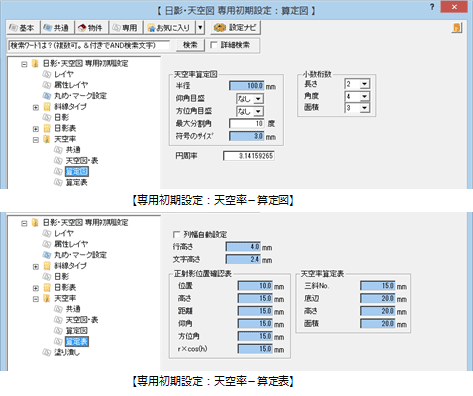This screenshot has width=473, height=396.
Task: Select the お気に入り favorites toolbar button
Action: tap(169, 28)
